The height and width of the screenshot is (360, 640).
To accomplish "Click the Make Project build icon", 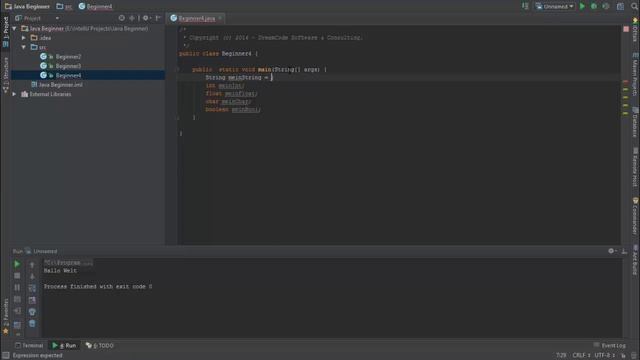I will tap(525, 6).
